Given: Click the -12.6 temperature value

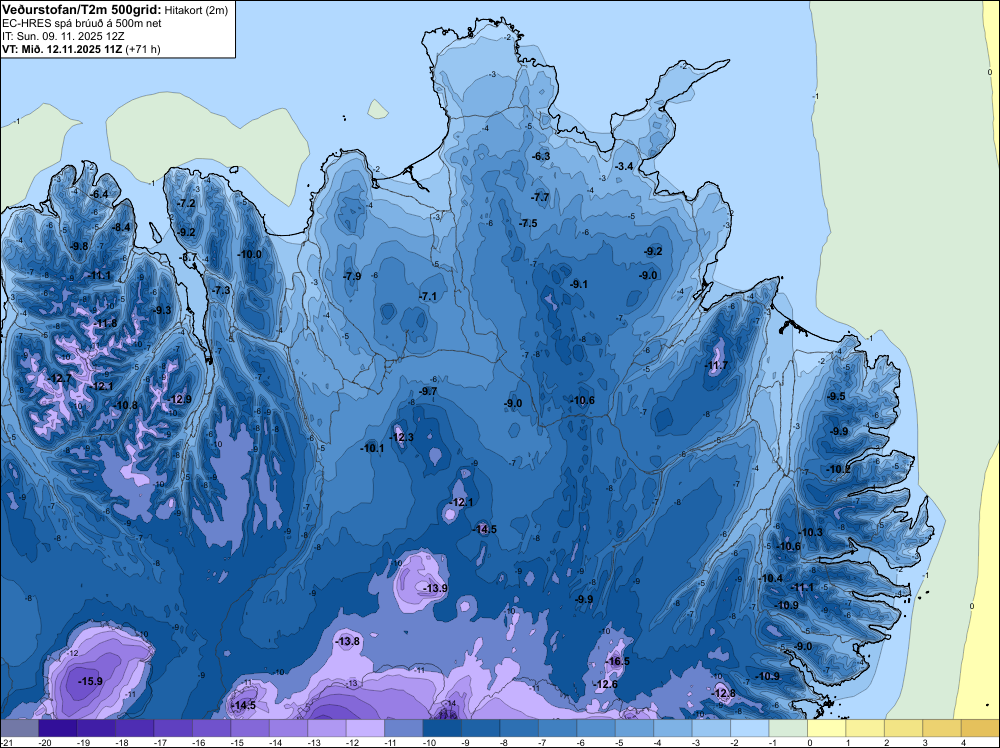Looking at the screenshot, I should point(606,684).
